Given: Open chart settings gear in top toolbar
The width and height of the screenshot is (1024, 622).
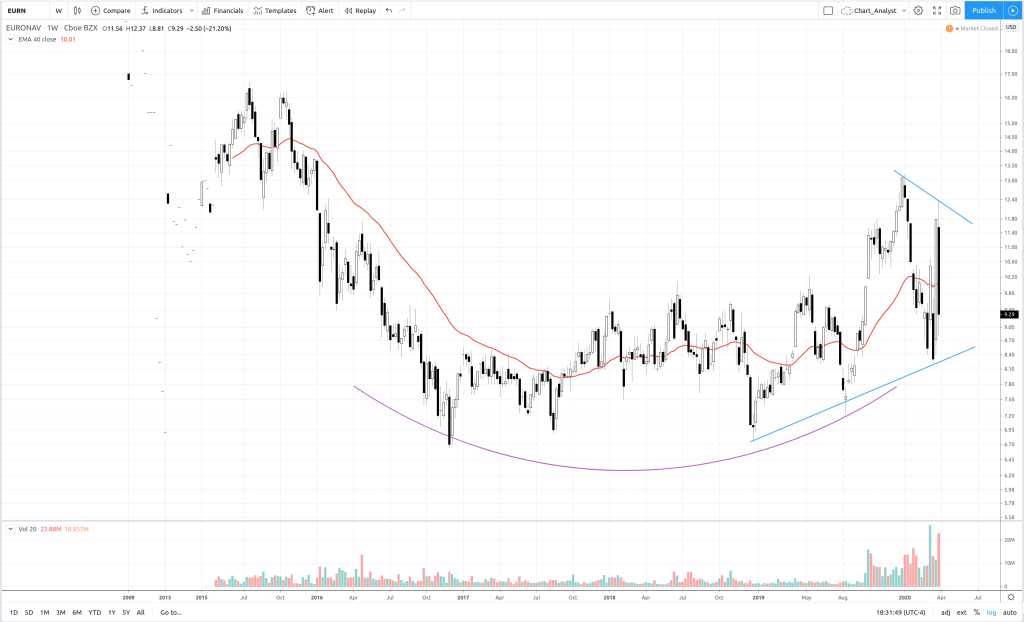Looking at the screenshot, I should tap(918, 10).
